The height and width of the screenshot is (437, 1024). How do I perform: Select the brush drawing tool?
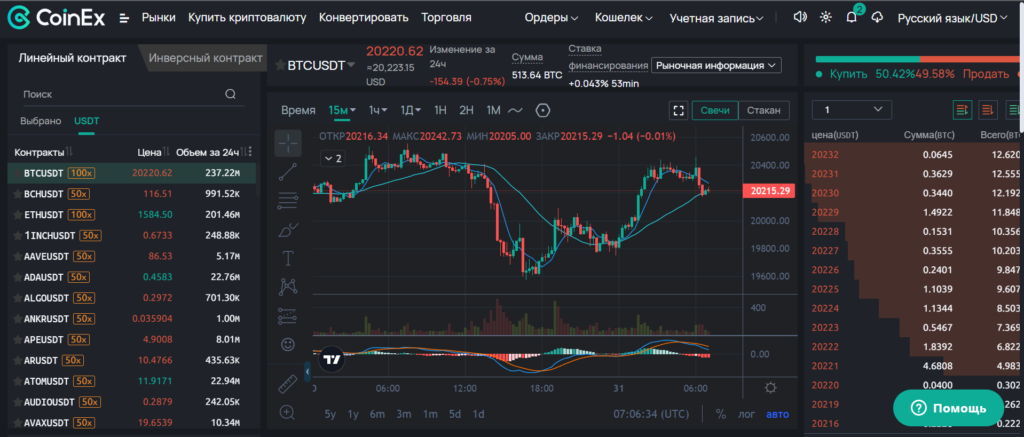[x=288, y=229]
